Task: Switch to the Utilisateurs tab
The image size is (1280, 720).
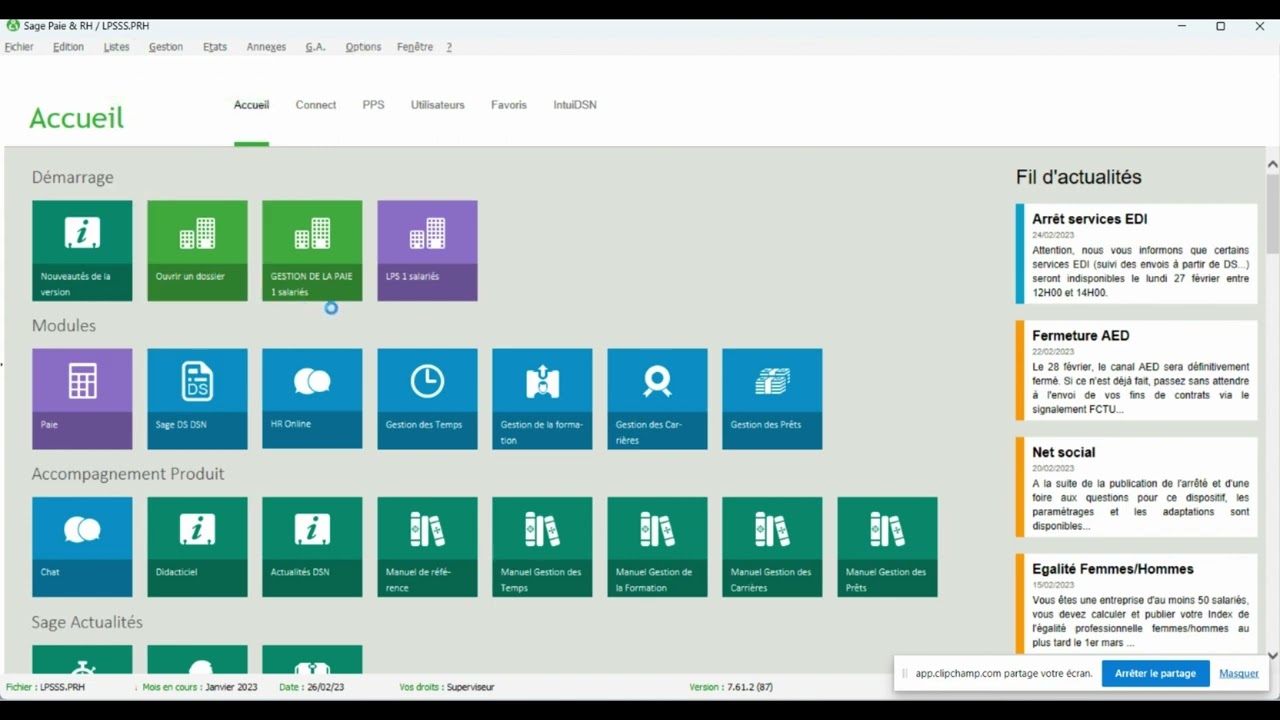Action: [438, 105]
